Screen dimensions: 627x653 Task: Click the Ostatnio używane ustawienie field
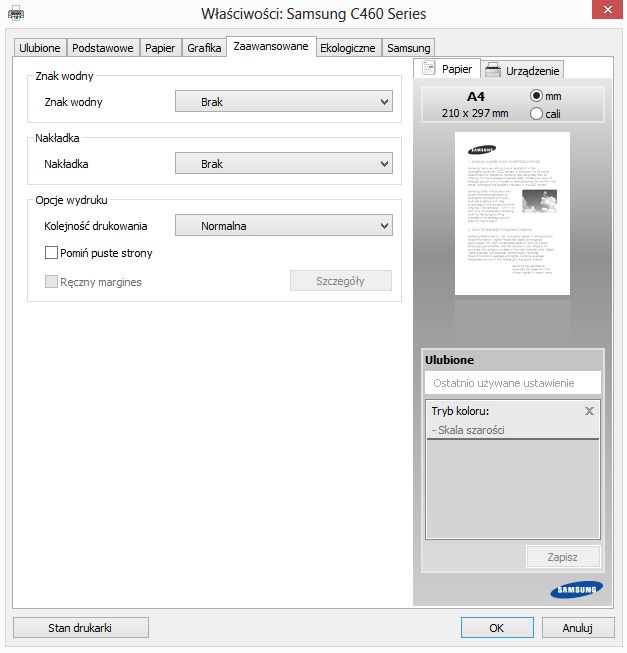[x=513, y=383]
